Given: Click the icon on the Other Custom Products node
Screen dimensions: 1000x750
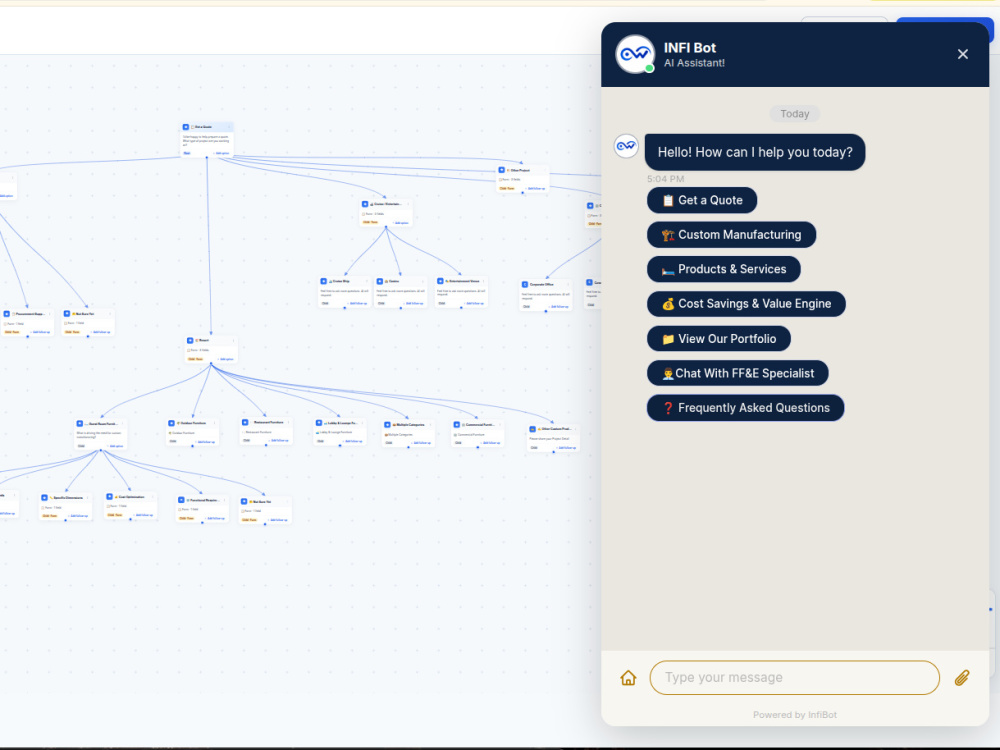Looking at the screenshot, I should tap(533, 429).
